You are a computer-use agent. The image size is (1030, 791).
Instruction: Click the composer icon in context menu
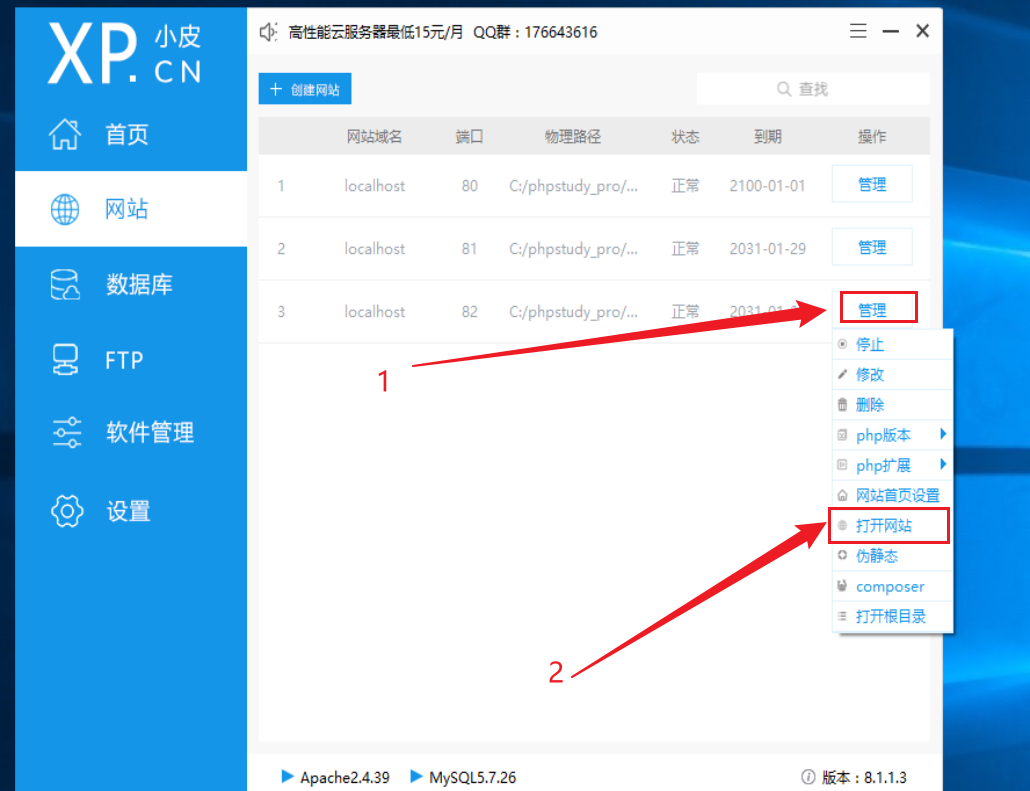843,585
